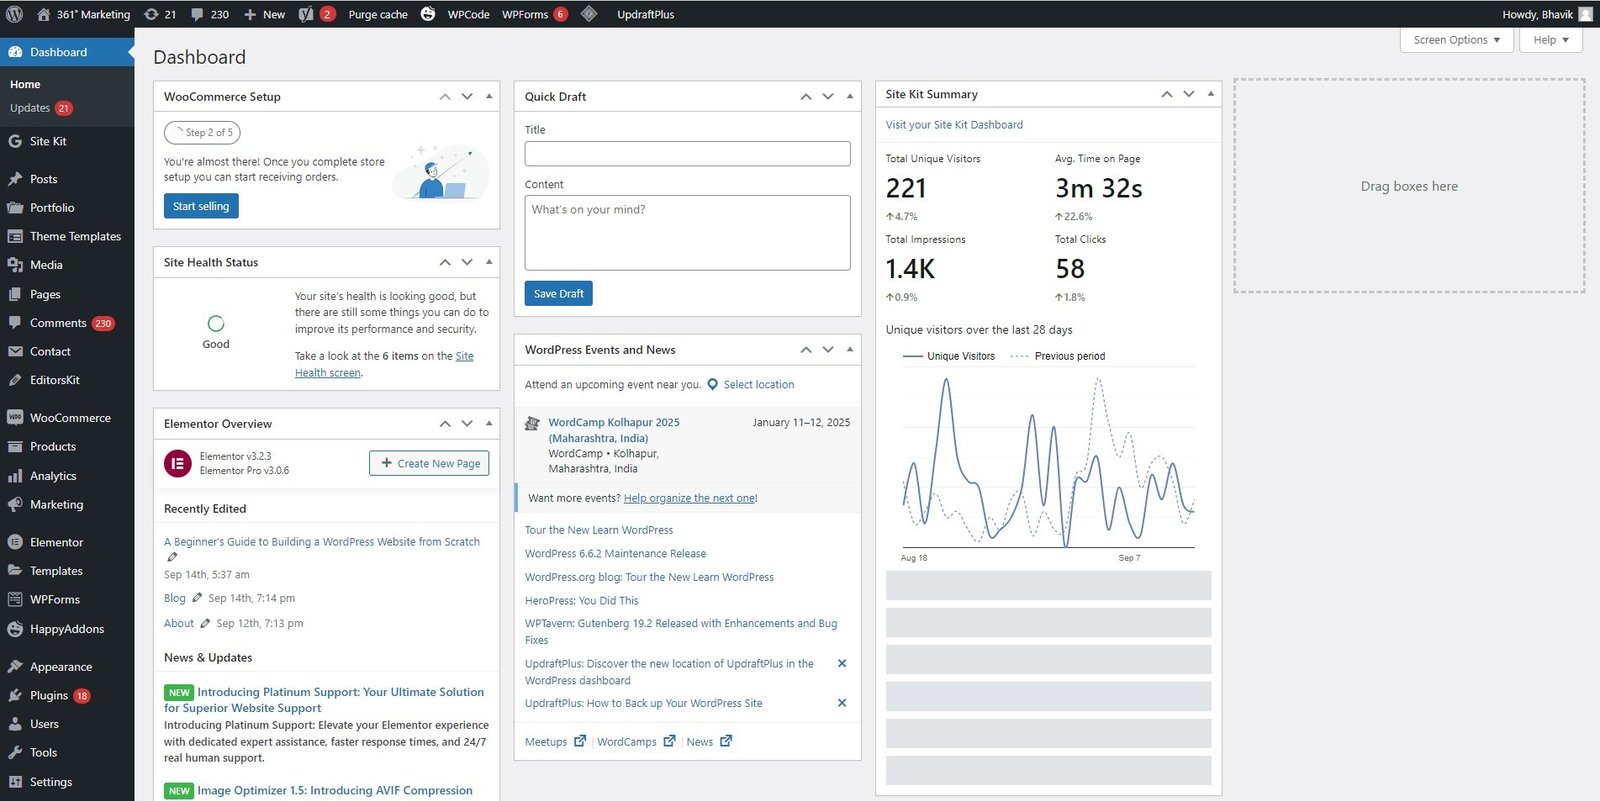Click the Analytics bar chart icon
Viewport: 1600px width, 801px height.
coord(15,476)
